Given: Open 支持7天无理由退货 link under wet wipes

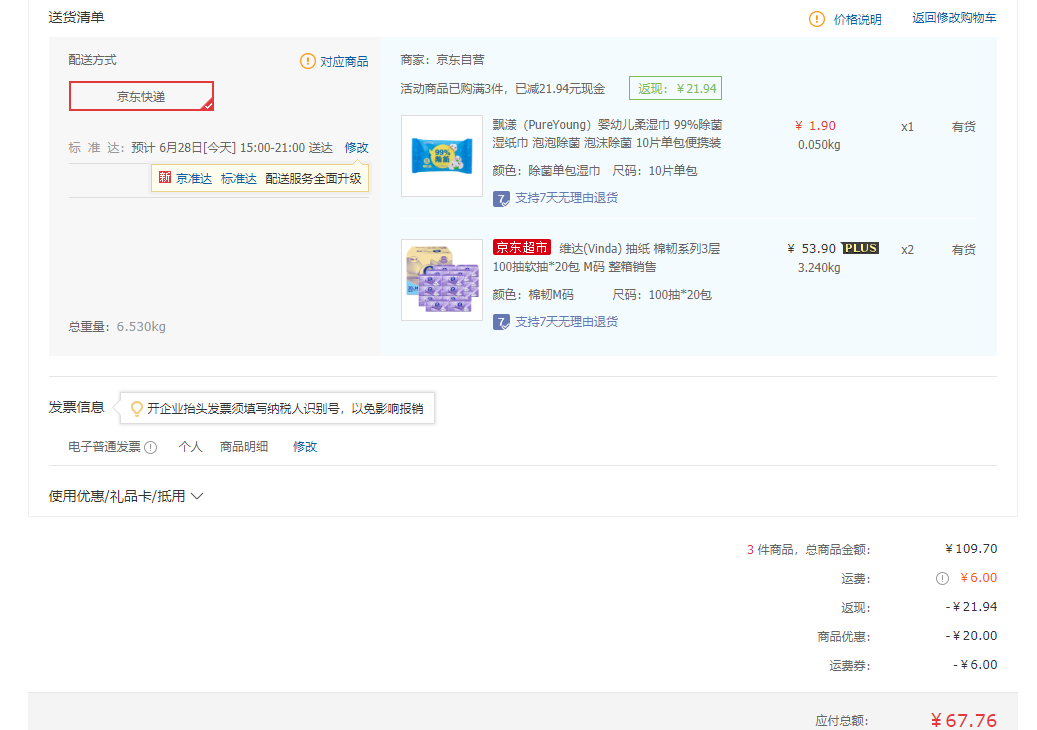Looking at the screenshot, I should point(566,198).
